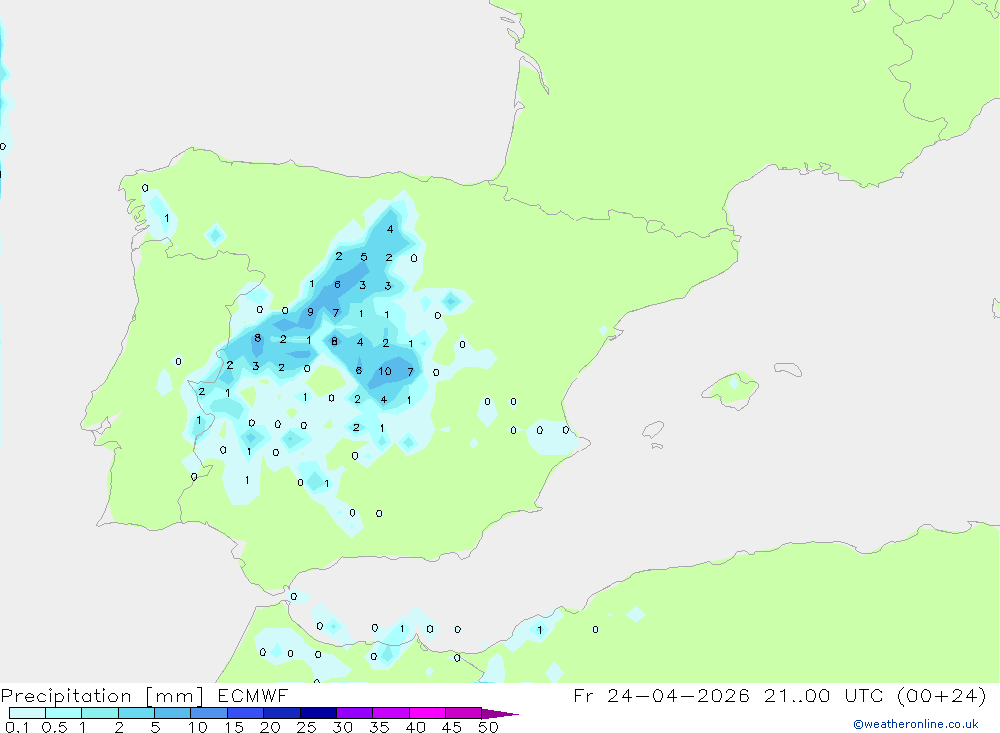
Task: Click the legend label "45"
Action: [452, 727]
